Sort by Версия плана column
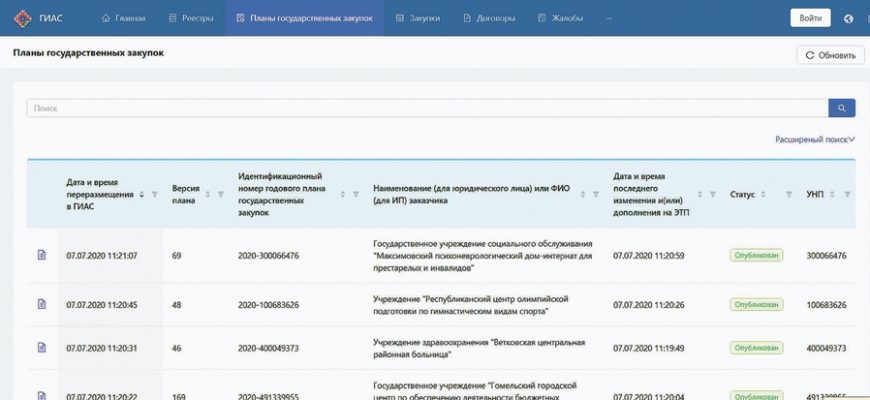870x400 pixels. tap(208, 194)
